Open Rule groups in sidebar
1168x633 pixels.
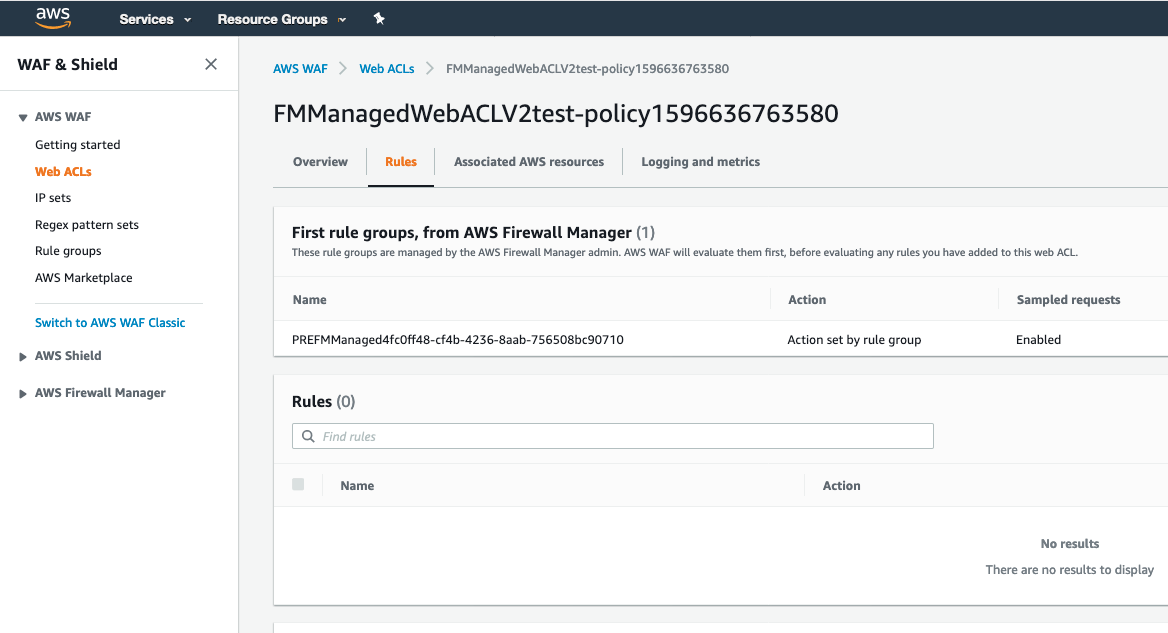coord(68,251)
